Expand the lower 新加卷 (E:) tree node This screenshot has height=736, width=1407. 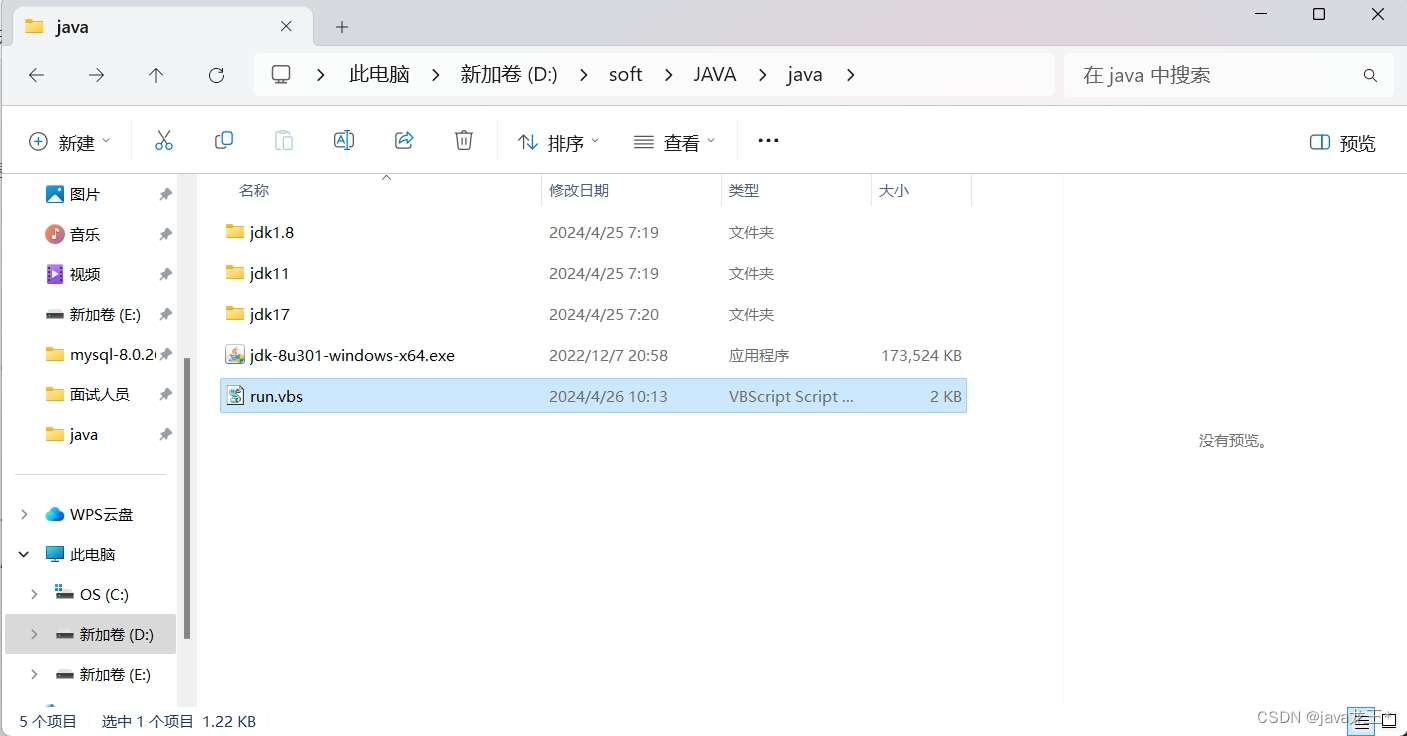click(34, 674)
